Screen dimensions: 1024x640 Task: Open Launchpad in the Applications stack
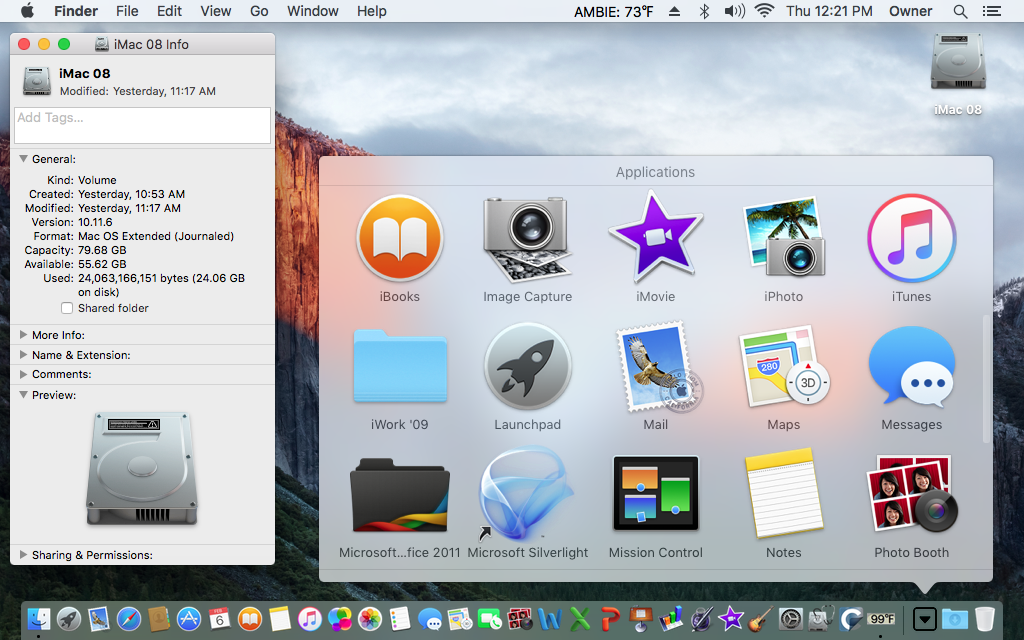[x=527, y=366]
